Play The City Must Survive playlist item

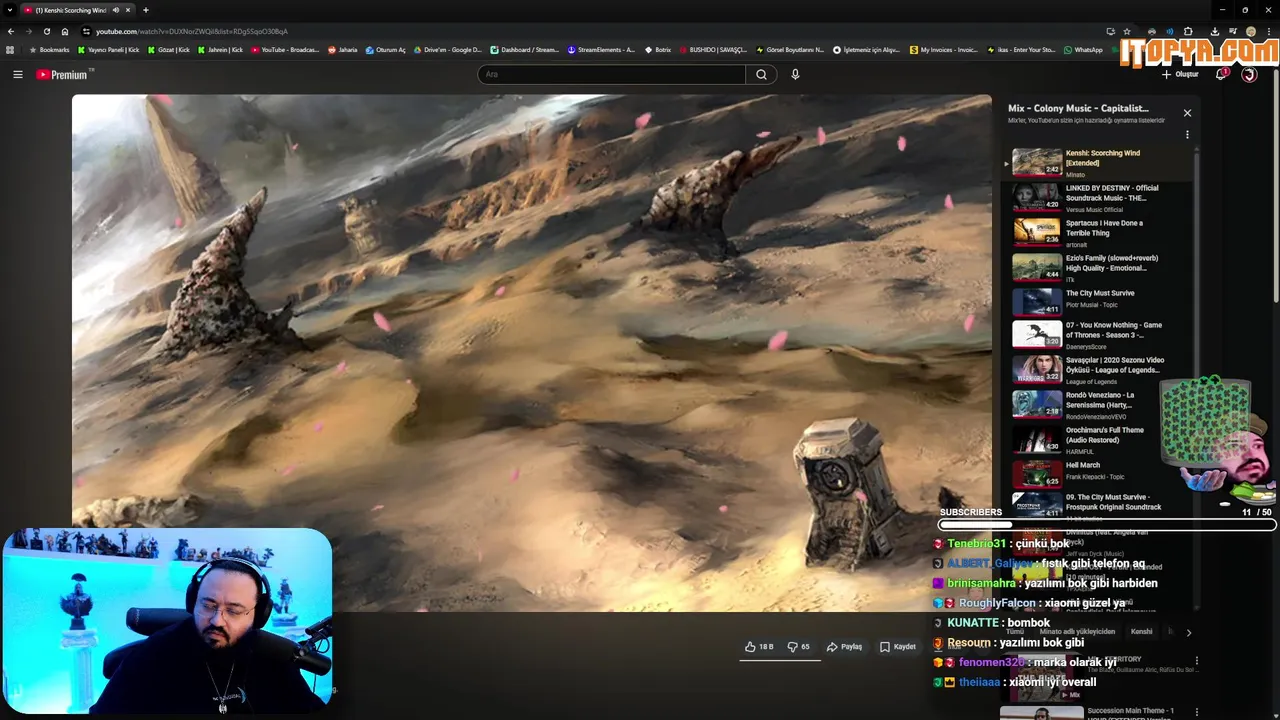tap(1098, 301)
